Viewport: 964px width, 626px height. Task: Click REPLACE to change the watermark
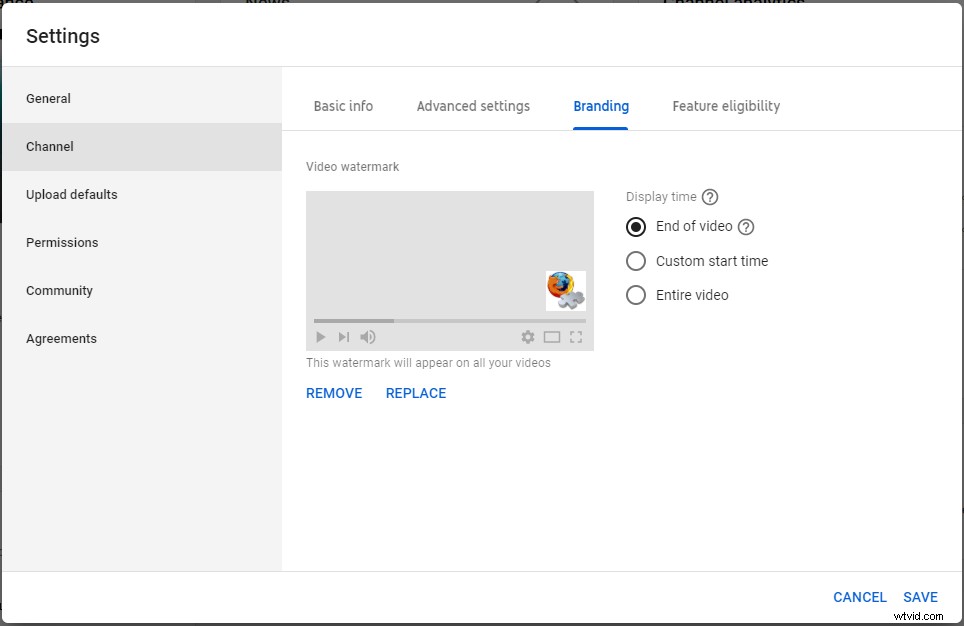[416, 393]
